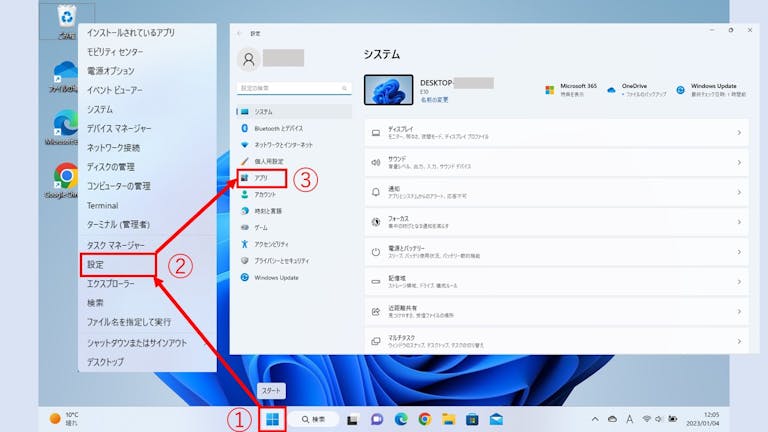Open the Start button on the taskbar
Viewport: 768px width, 432px height.
pos(272,419)
